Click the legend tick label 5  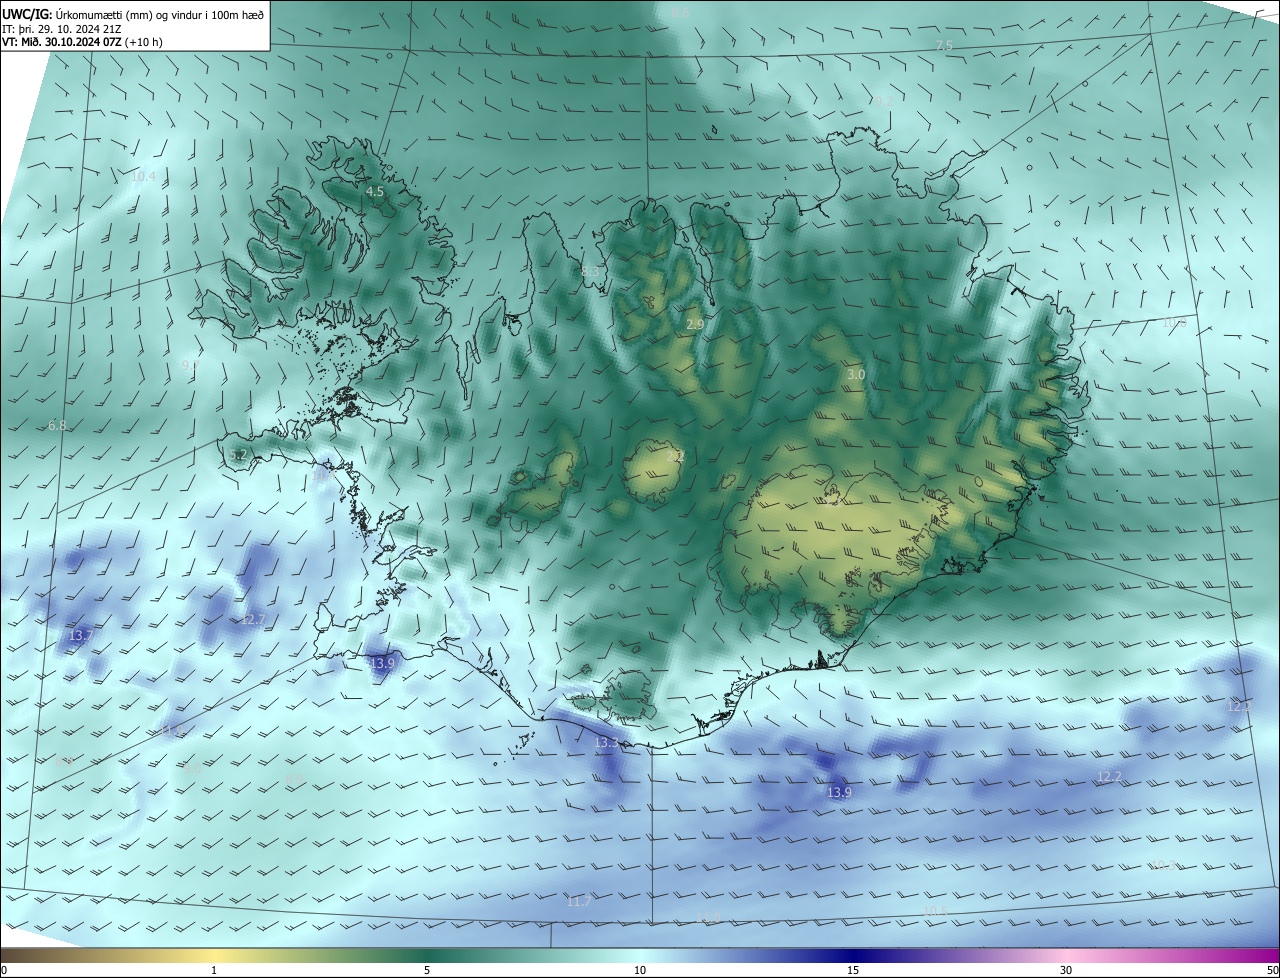pyautogui.click(x=427, y=971)
